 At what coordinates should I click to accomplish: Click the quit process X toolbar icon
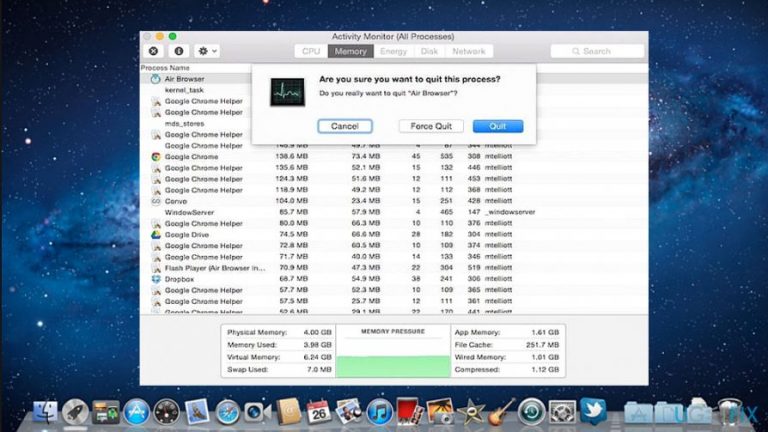click(x=153, y=51)
